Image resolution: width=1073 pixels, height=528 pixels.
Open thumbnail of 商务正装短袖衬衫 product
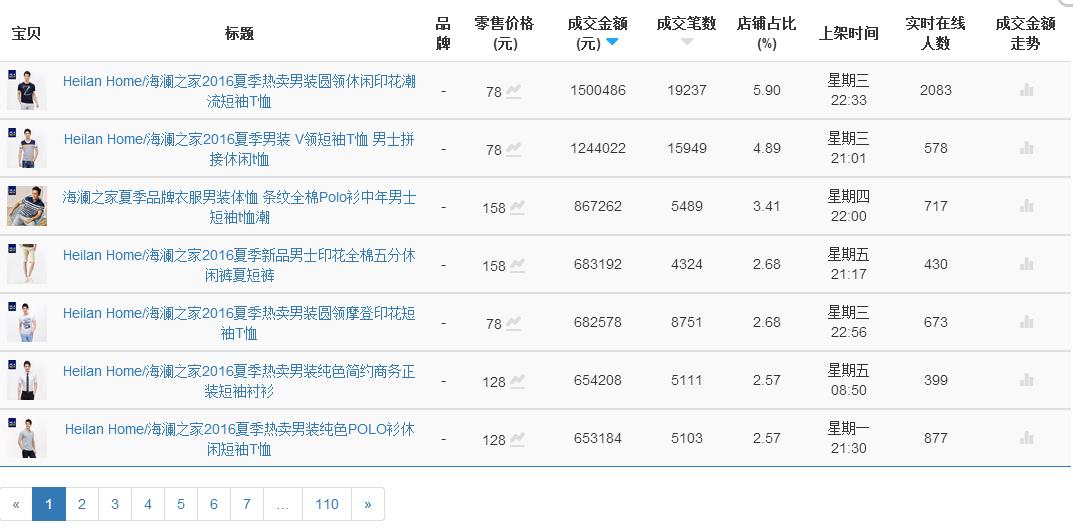(x=27, y=380)
